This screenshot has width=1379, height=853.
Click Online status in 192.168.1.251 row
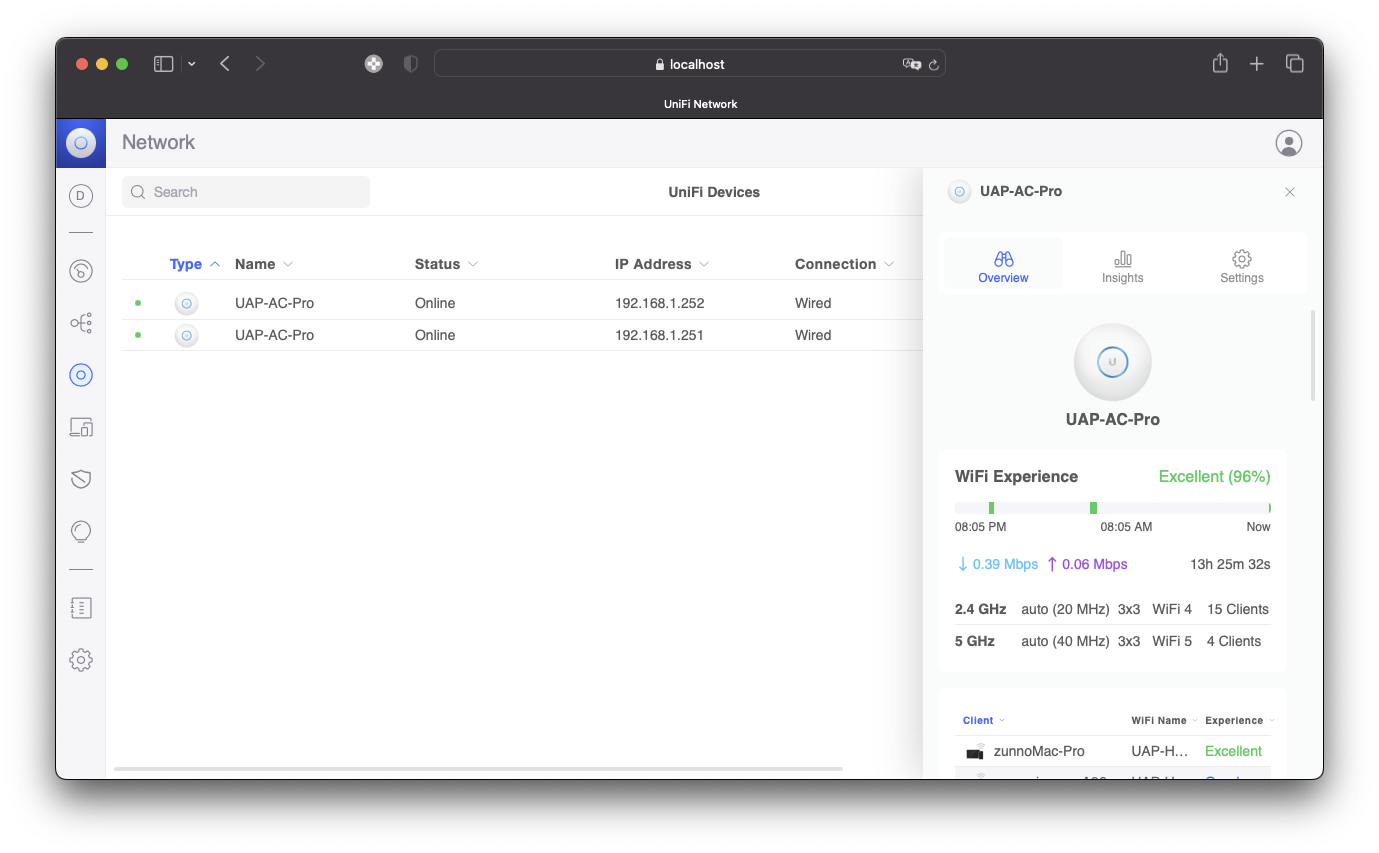435,335
